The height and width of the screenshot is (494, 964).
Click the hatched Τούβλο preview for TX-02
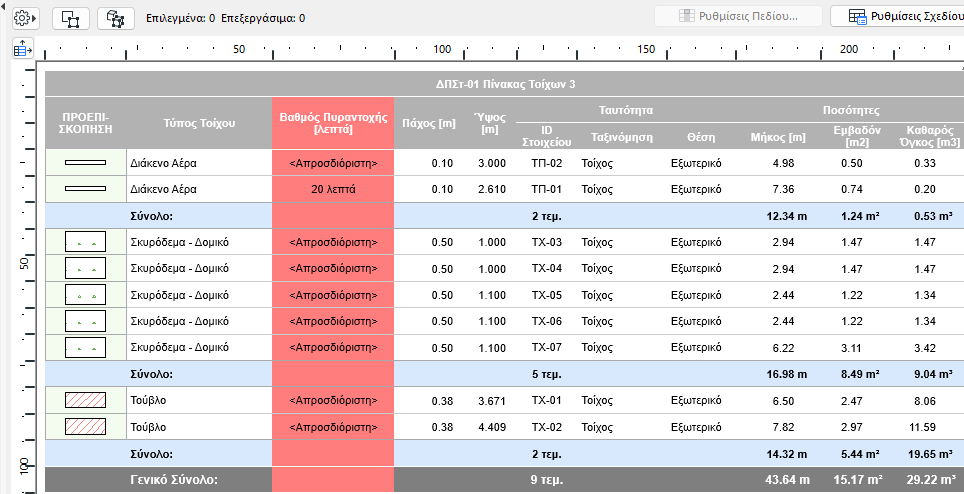85,426
